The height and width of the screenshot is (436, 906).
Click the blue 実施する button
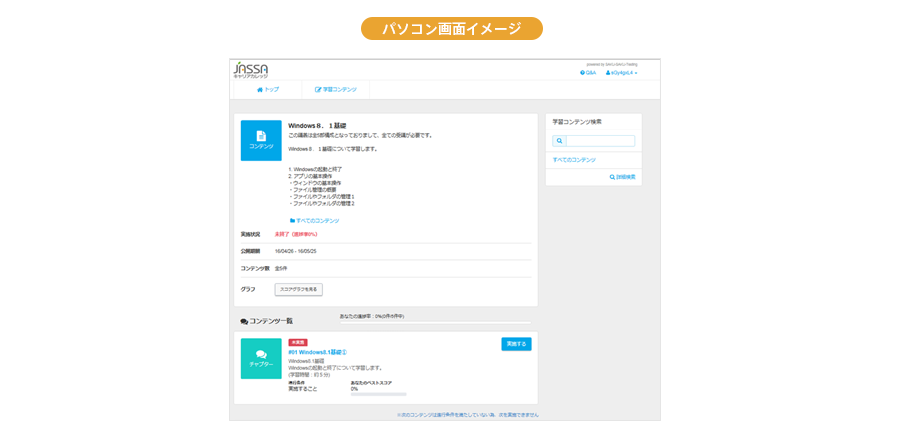point(516,344)
